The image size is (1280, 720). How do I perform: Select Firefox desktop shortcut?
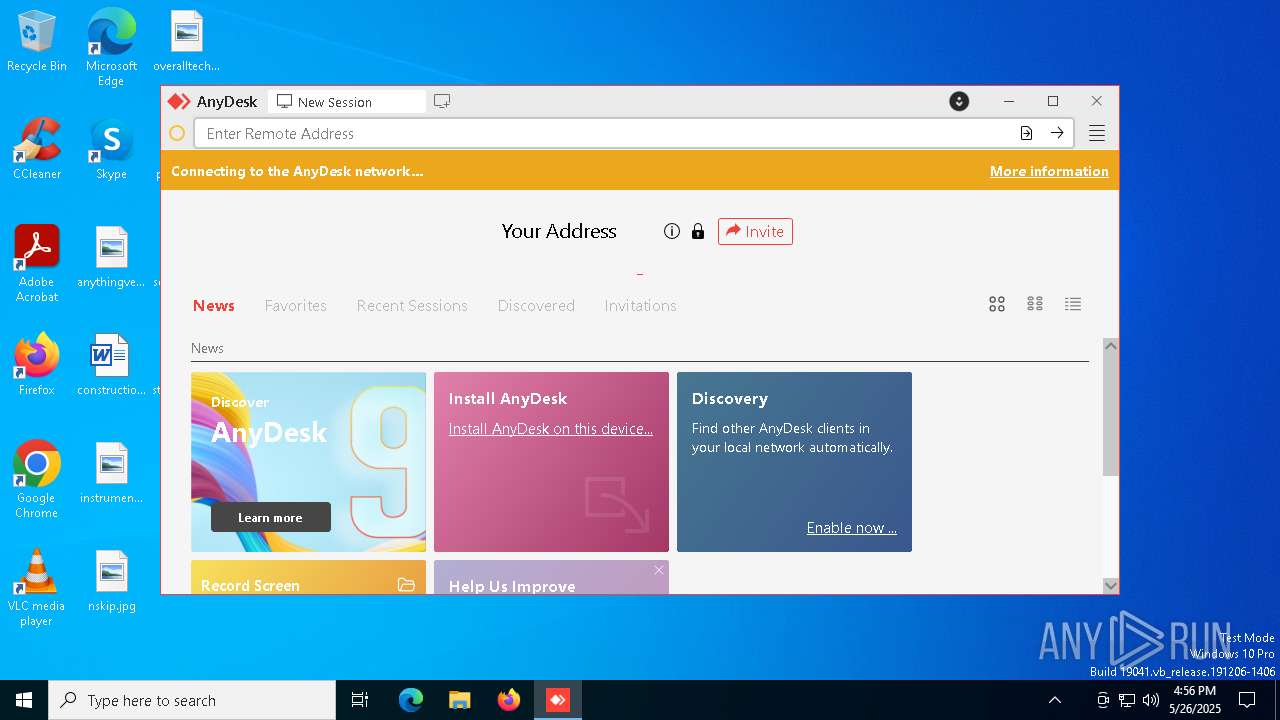point(37,364)
